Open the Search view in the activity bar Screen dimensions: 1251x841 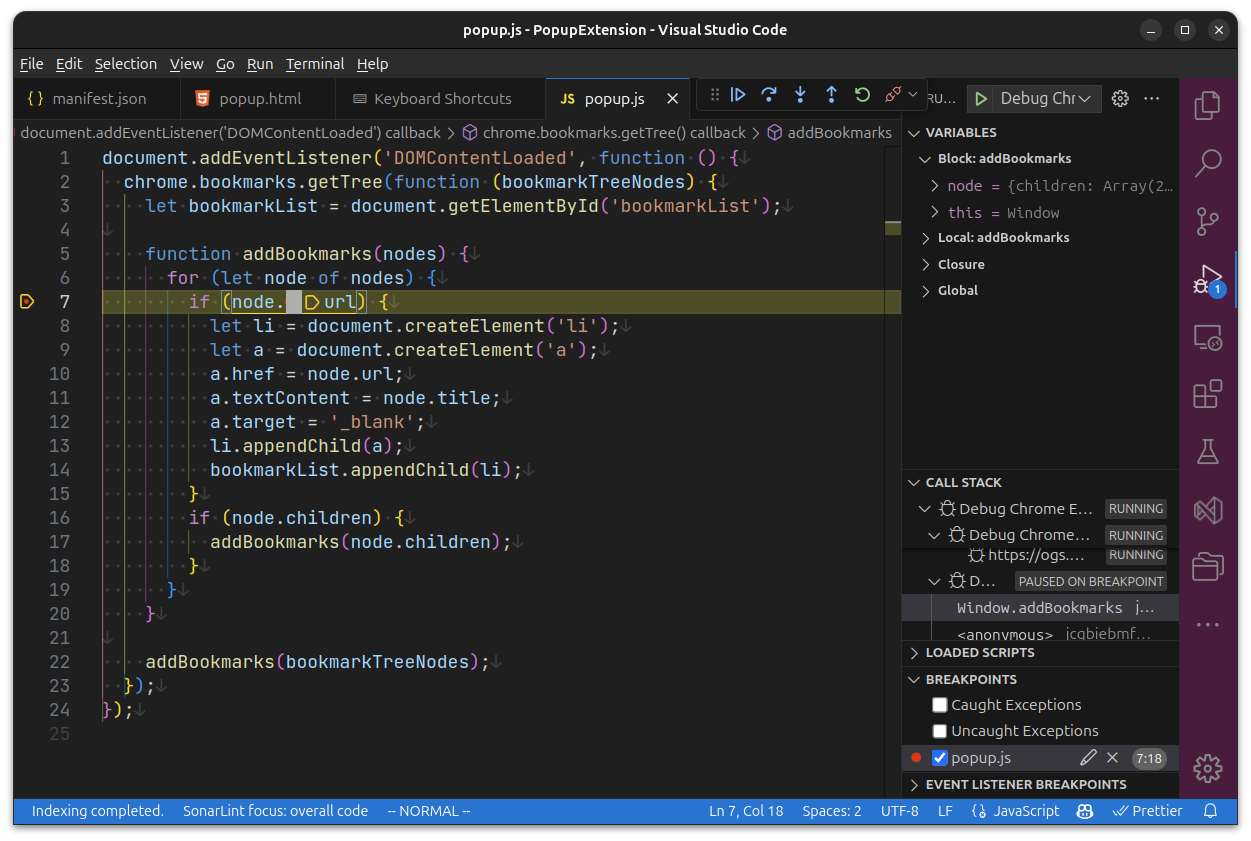(1208, 162)
